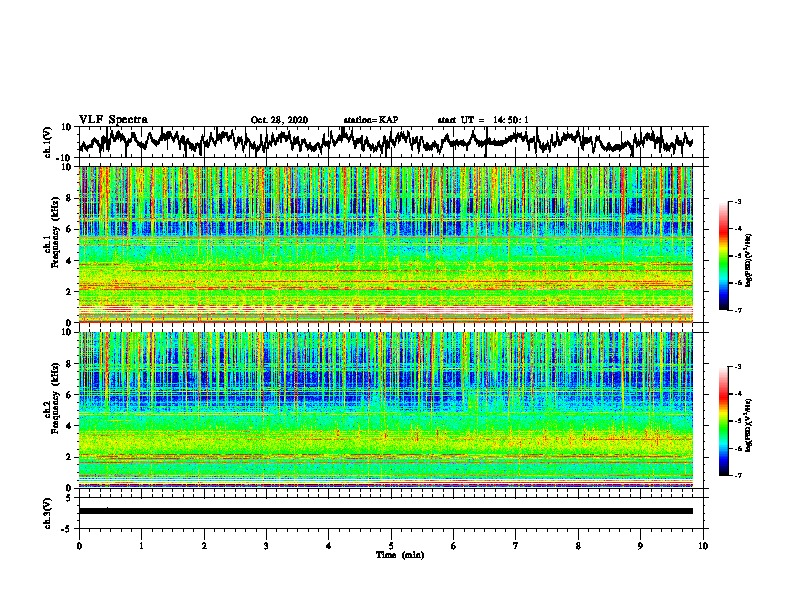The image size is (792, 612).
Task: Click the "start UT = 14:50:1" label
Action: (483, 120)
